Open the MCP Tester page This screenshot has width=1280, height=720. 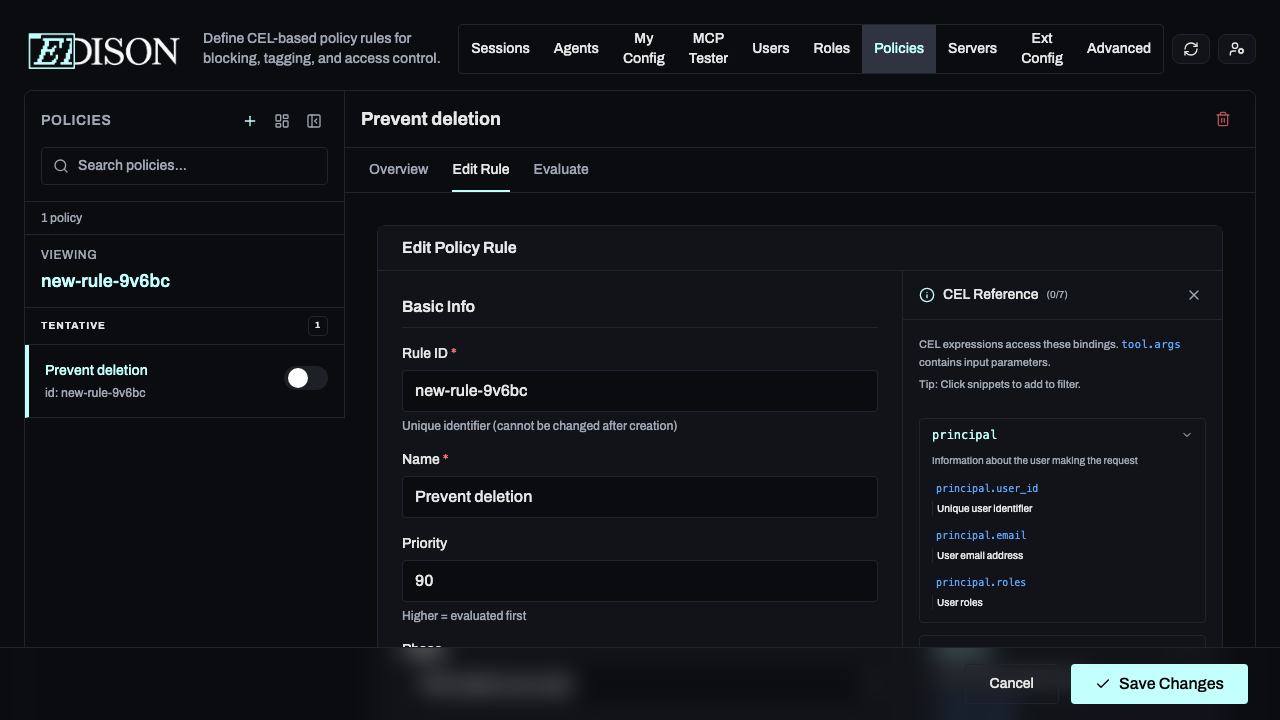coord(708,48)
